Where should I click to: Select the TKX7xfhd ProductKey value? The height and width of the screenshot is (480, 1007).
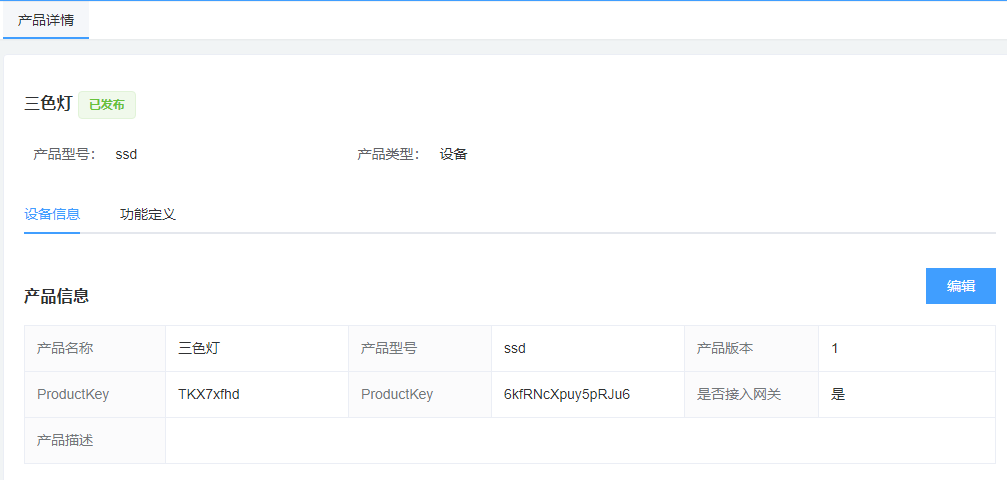[x=209, y=394]
